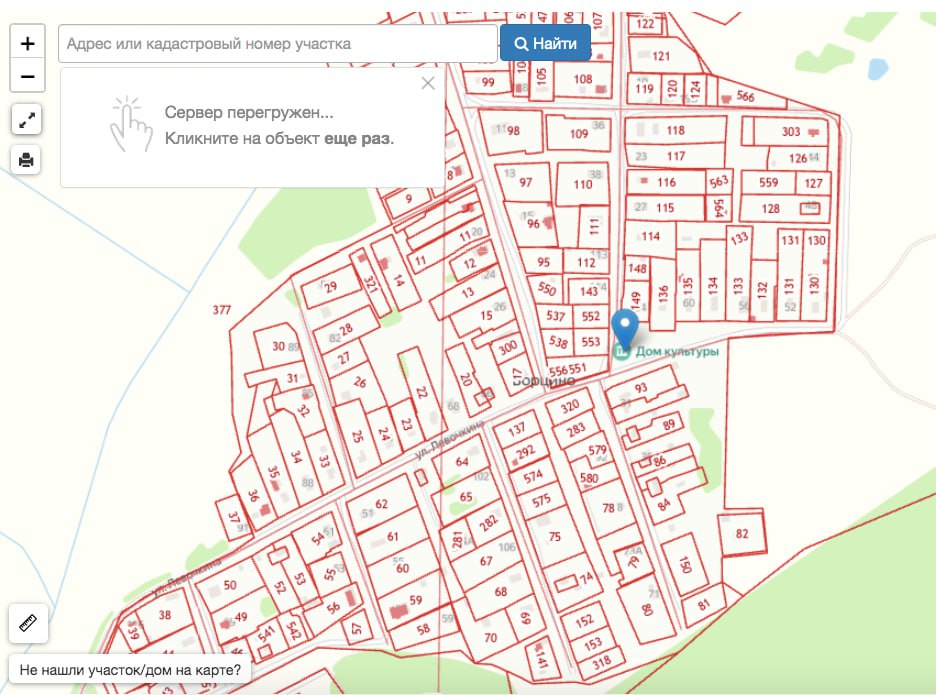Click the address or cadastral number field
Image resolution: width=936 pixels, height=695 pixels.
278,44
